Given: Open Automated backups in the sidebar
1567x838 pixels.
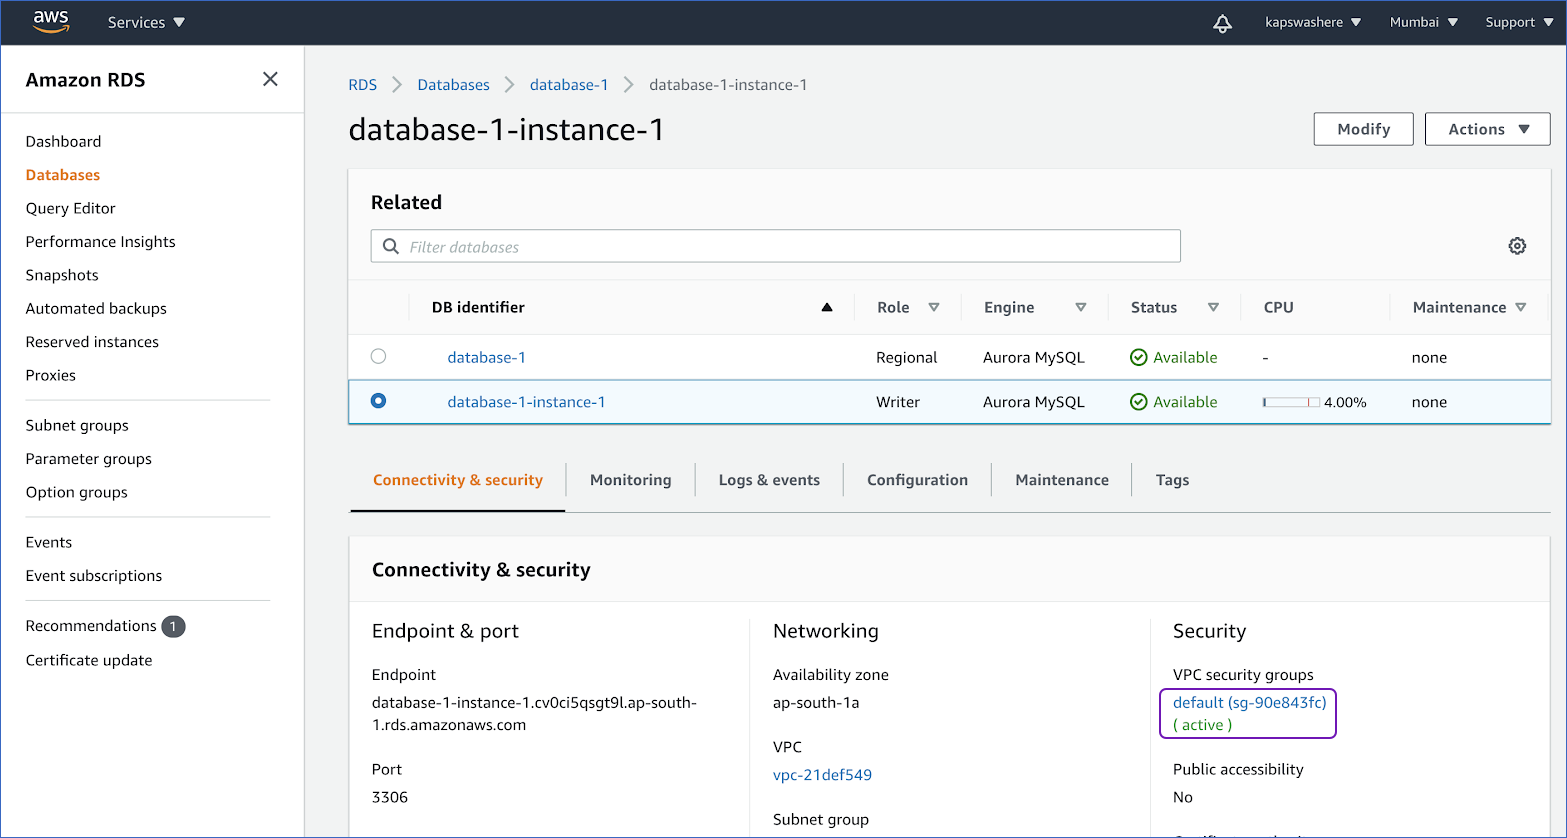Looking at the screenshot, I should pyautogui.click(x=96, y=308).
